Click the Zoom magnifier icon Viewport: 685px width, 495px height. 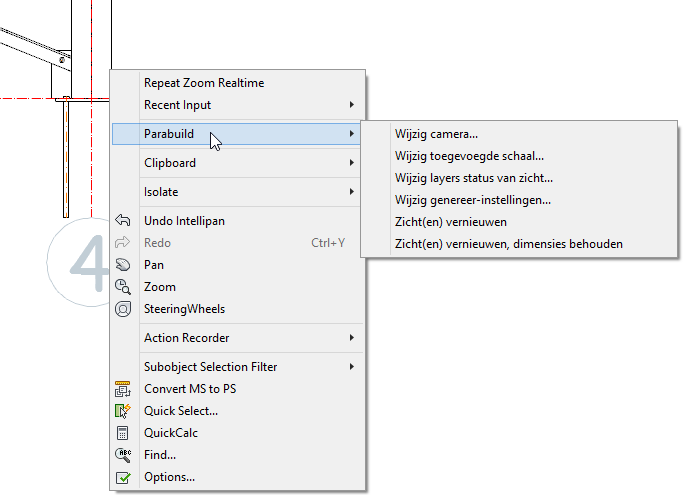pyautogui.click(x=123, y=287)
